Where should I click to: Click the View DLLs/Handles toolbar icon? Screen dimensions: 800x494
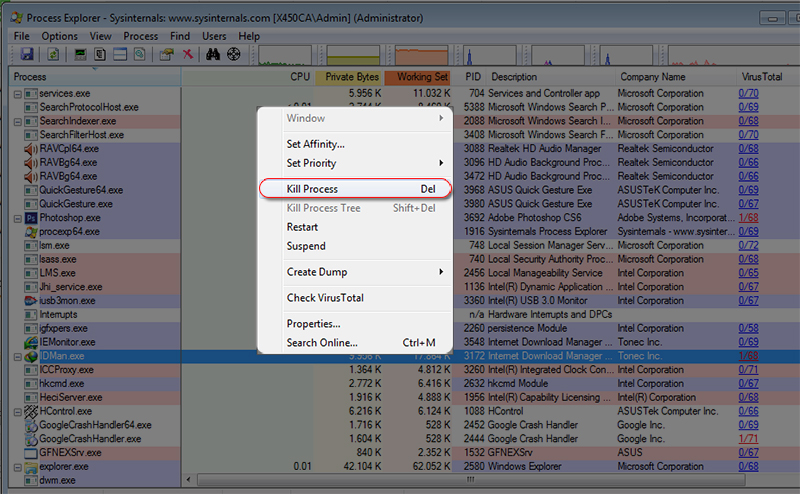pyautogui.click(x=139, y=54)
